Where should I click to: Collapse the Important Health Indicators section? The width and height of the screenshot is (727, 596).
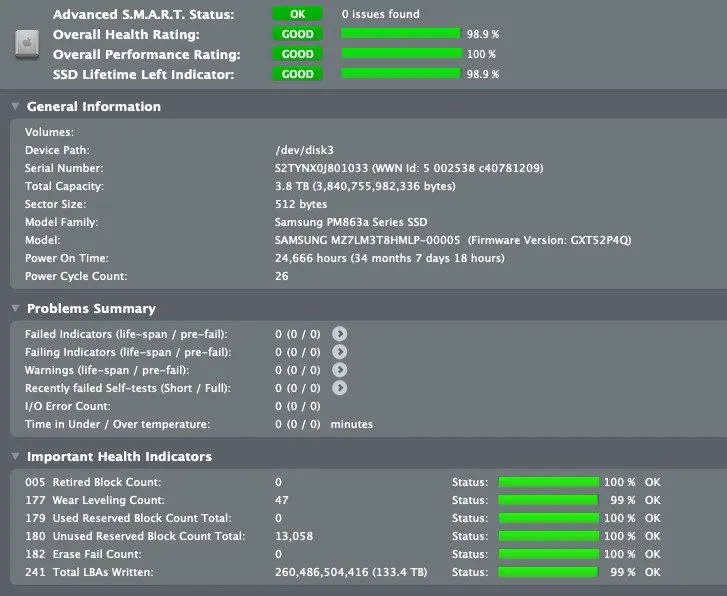coord(15,456)
